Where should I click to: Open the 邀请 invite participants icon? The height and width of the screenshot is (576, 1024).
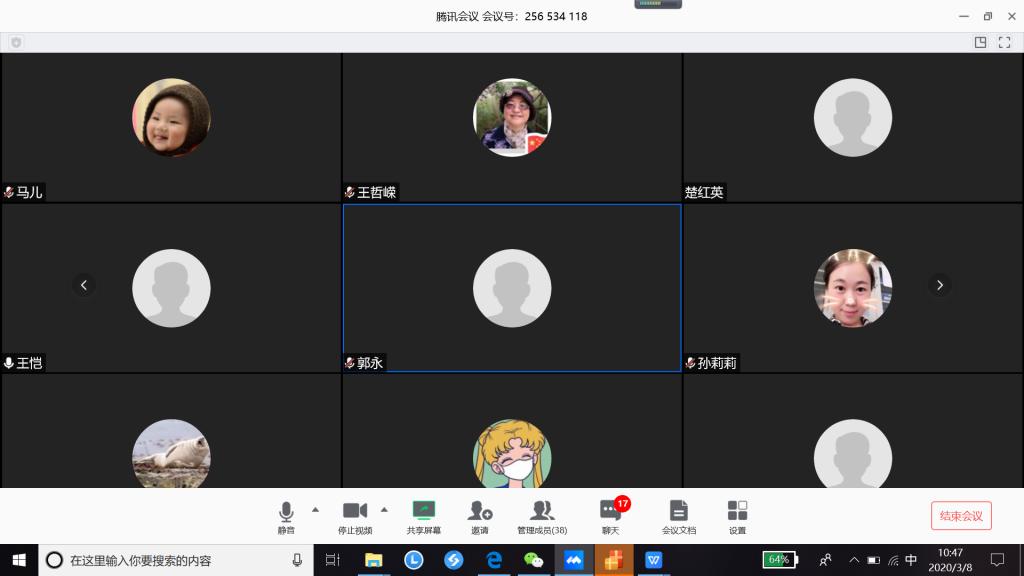[x=480, y=516]
